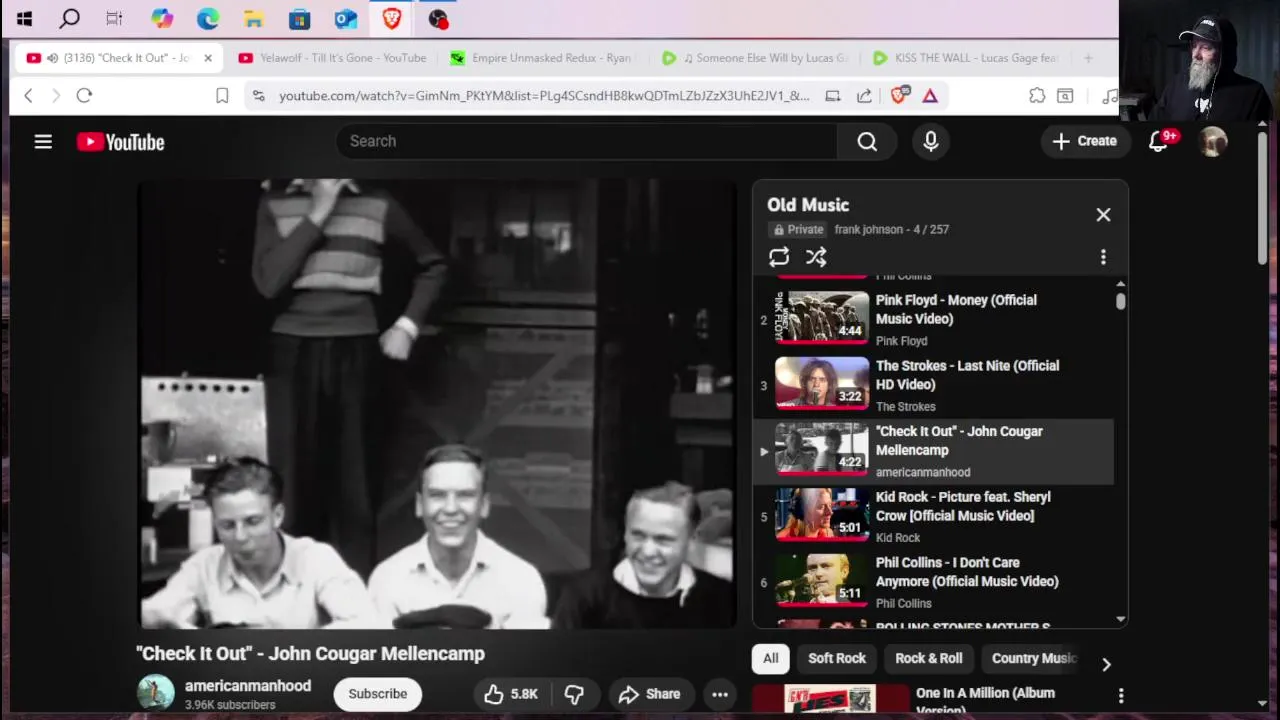The height and width of the screenshot is (720, 1280).
Task: Reload the current page
Action: click(x=84, y=96)
